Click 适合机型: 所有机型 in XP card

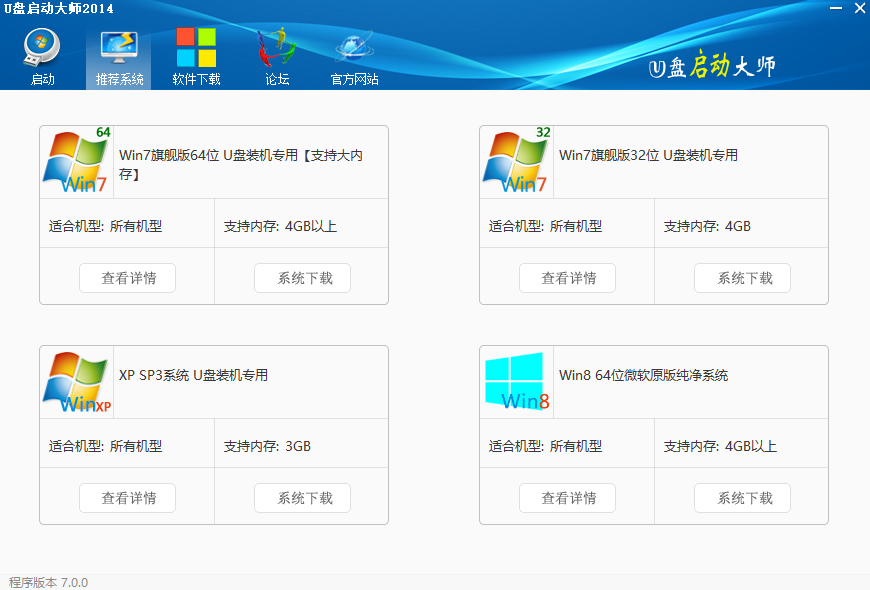(x=105, y=446)
